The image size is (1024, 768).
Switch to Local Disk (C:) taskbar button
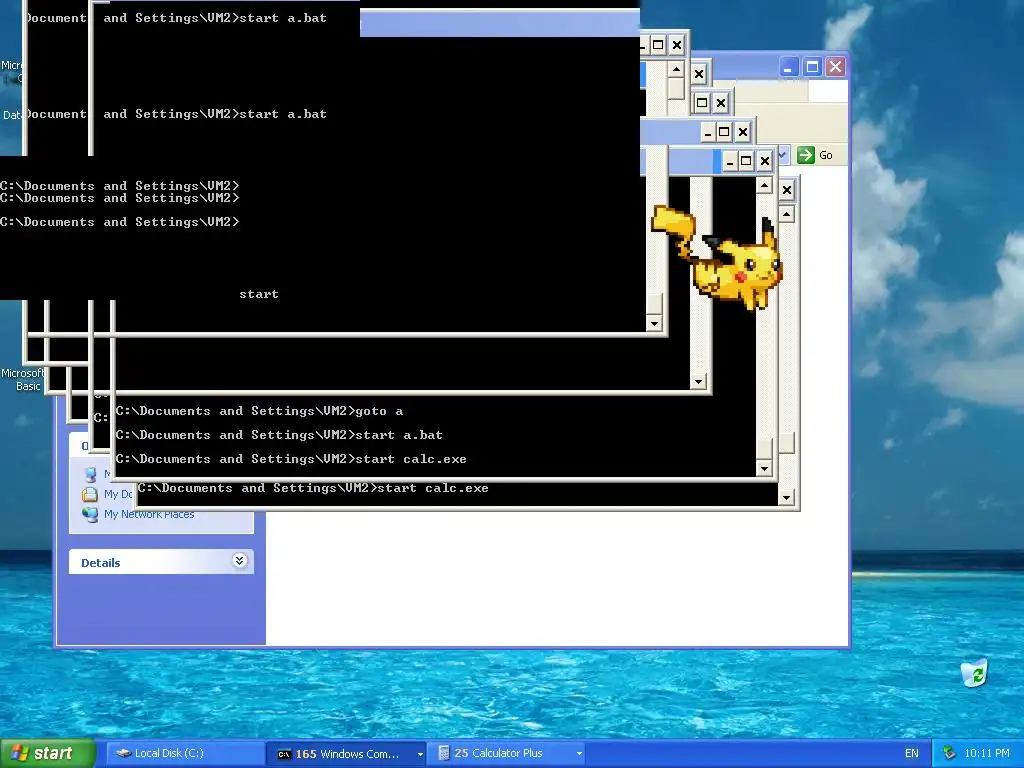pos(185,754)
